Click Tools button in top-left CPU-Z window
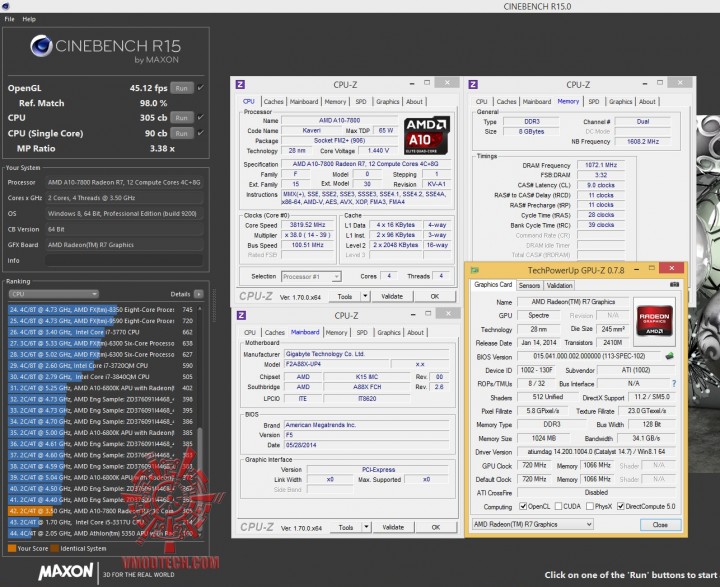The image size is (720, 587). point(345,297)
